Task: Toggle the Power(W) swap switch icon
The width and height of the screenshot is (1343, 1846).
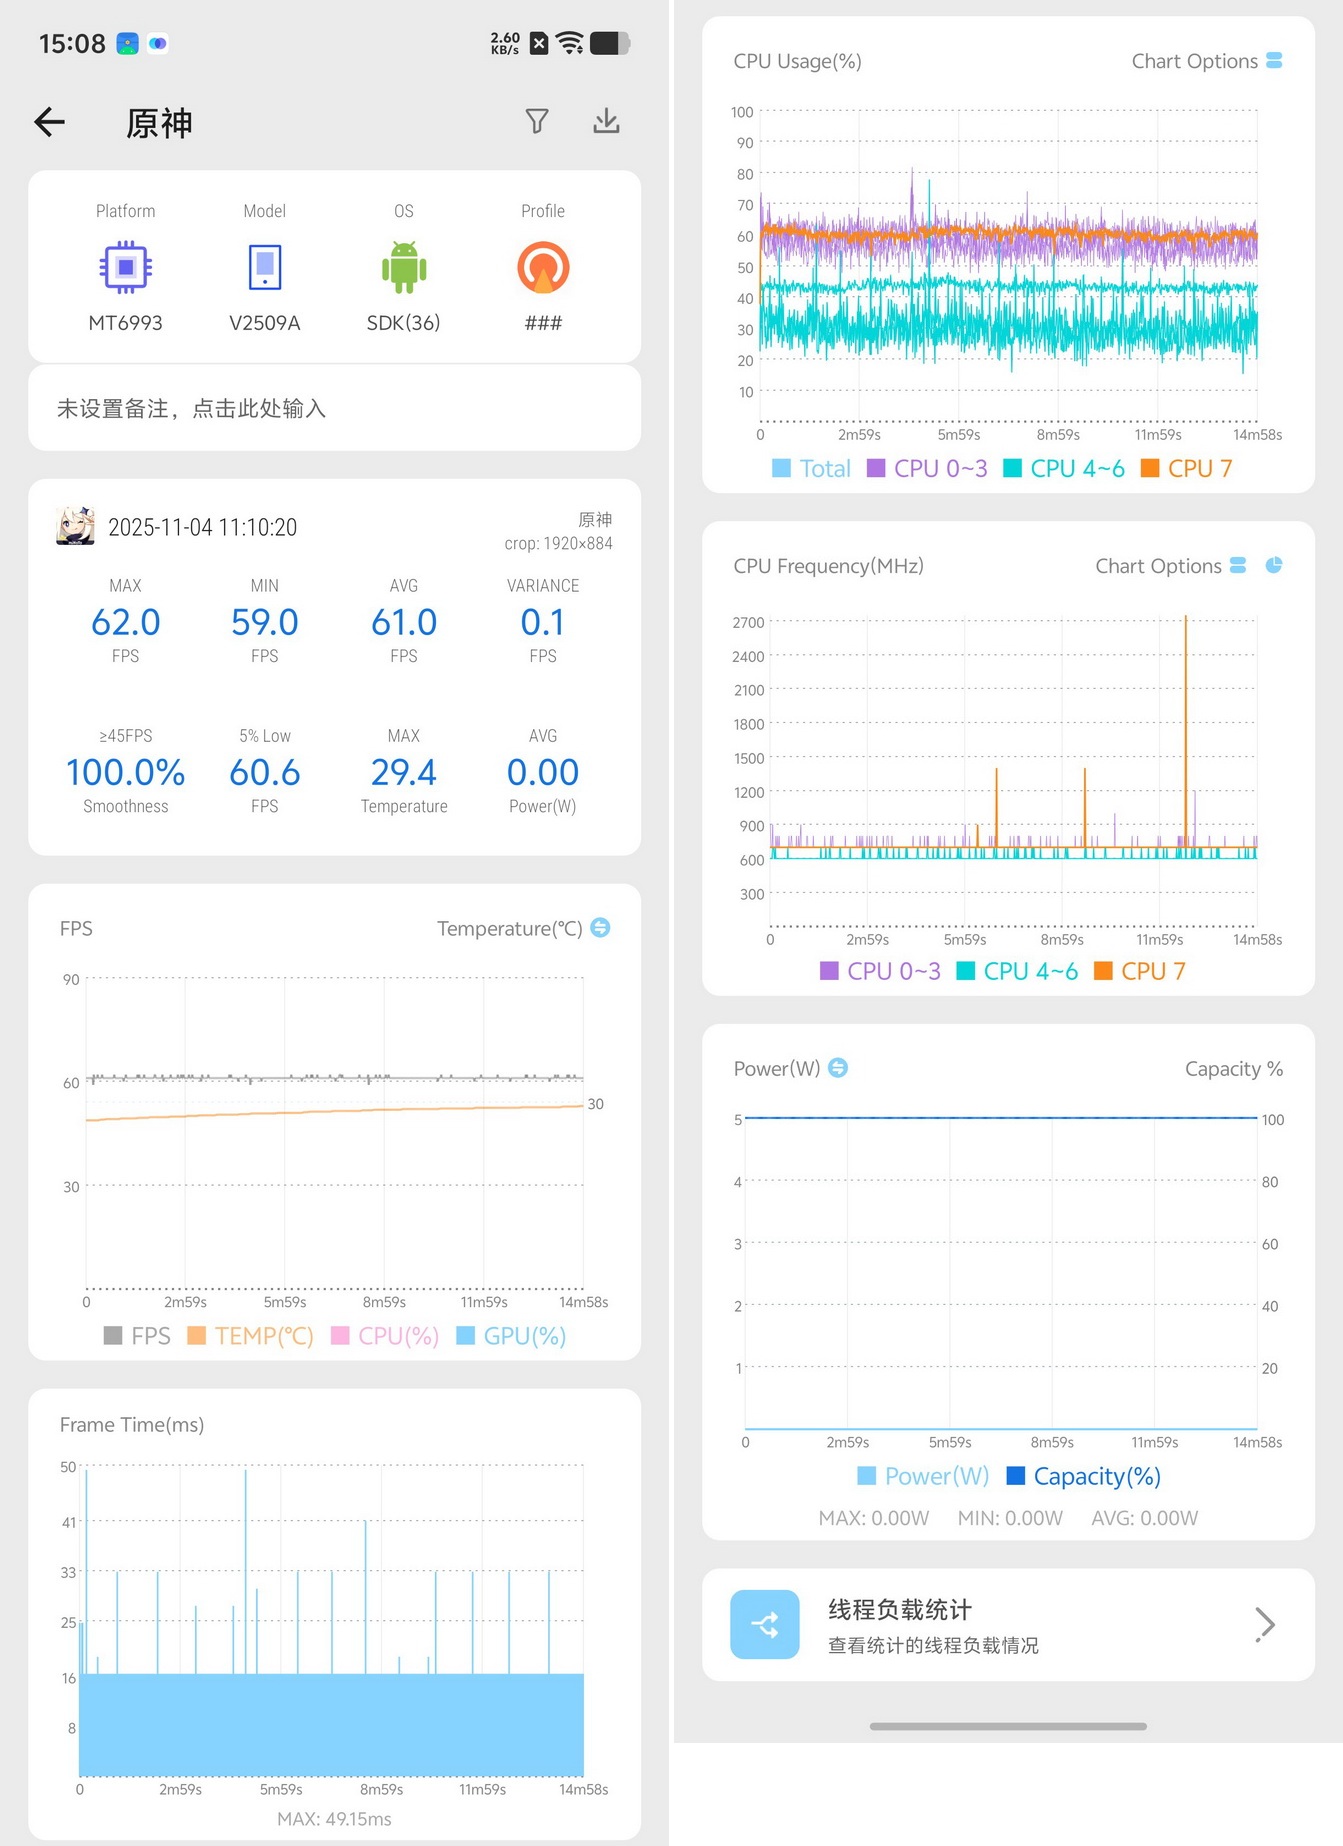Action: 838,1067
